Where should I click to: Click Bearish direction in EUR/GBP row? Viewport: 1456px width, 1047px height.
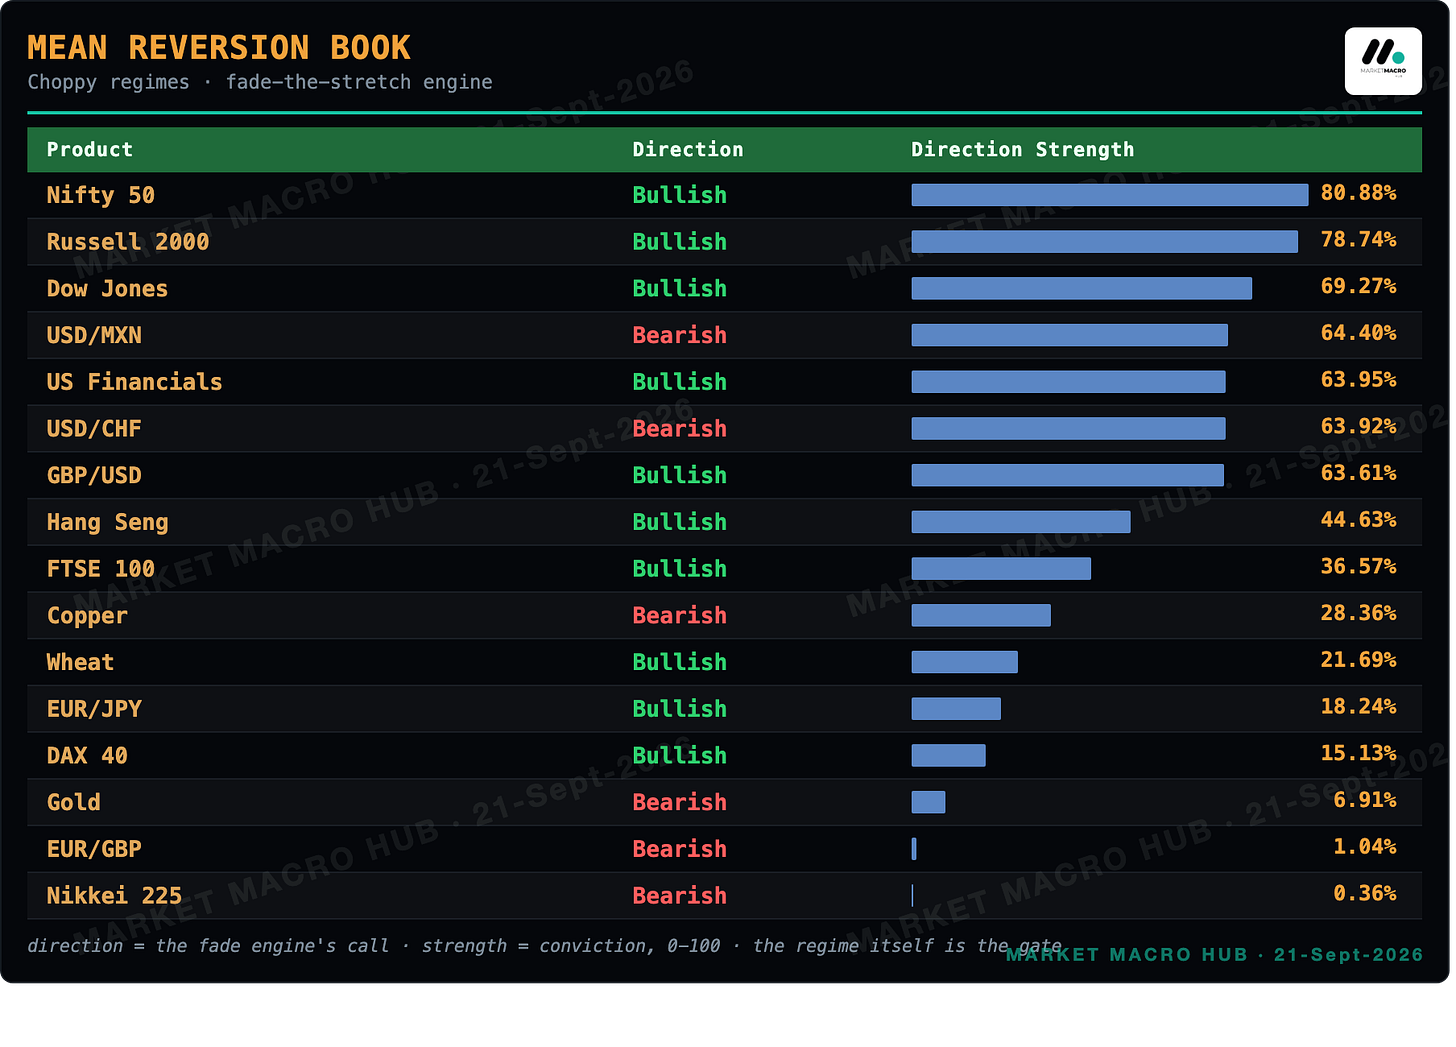(x=680, y=849)
